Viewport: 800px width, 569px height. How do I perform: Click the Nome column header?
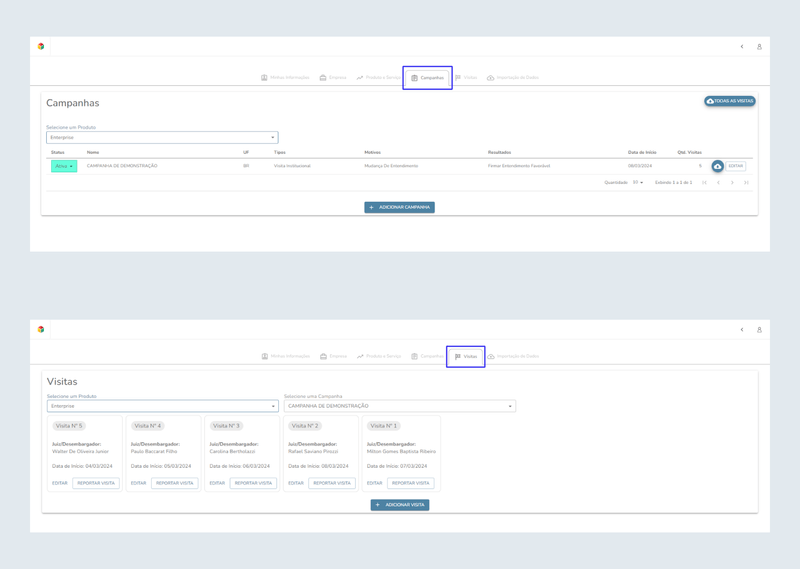[x=93, y=153]
